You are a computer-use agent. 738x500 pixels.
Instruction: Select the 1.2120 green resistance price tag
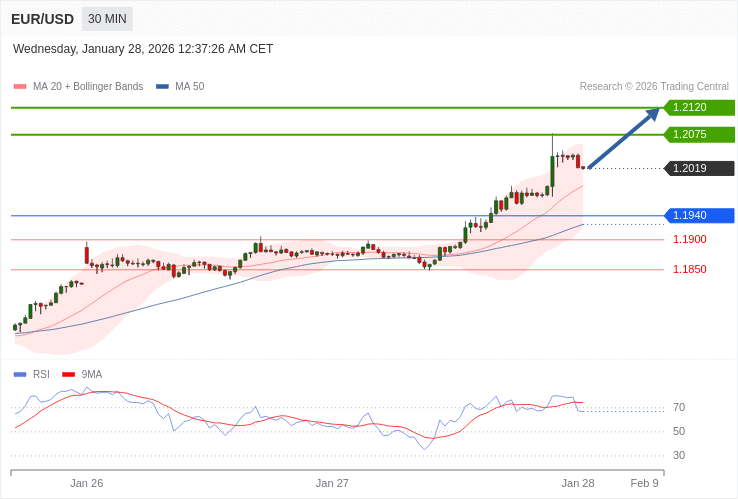pyautogui.click(x=700, y=107)
